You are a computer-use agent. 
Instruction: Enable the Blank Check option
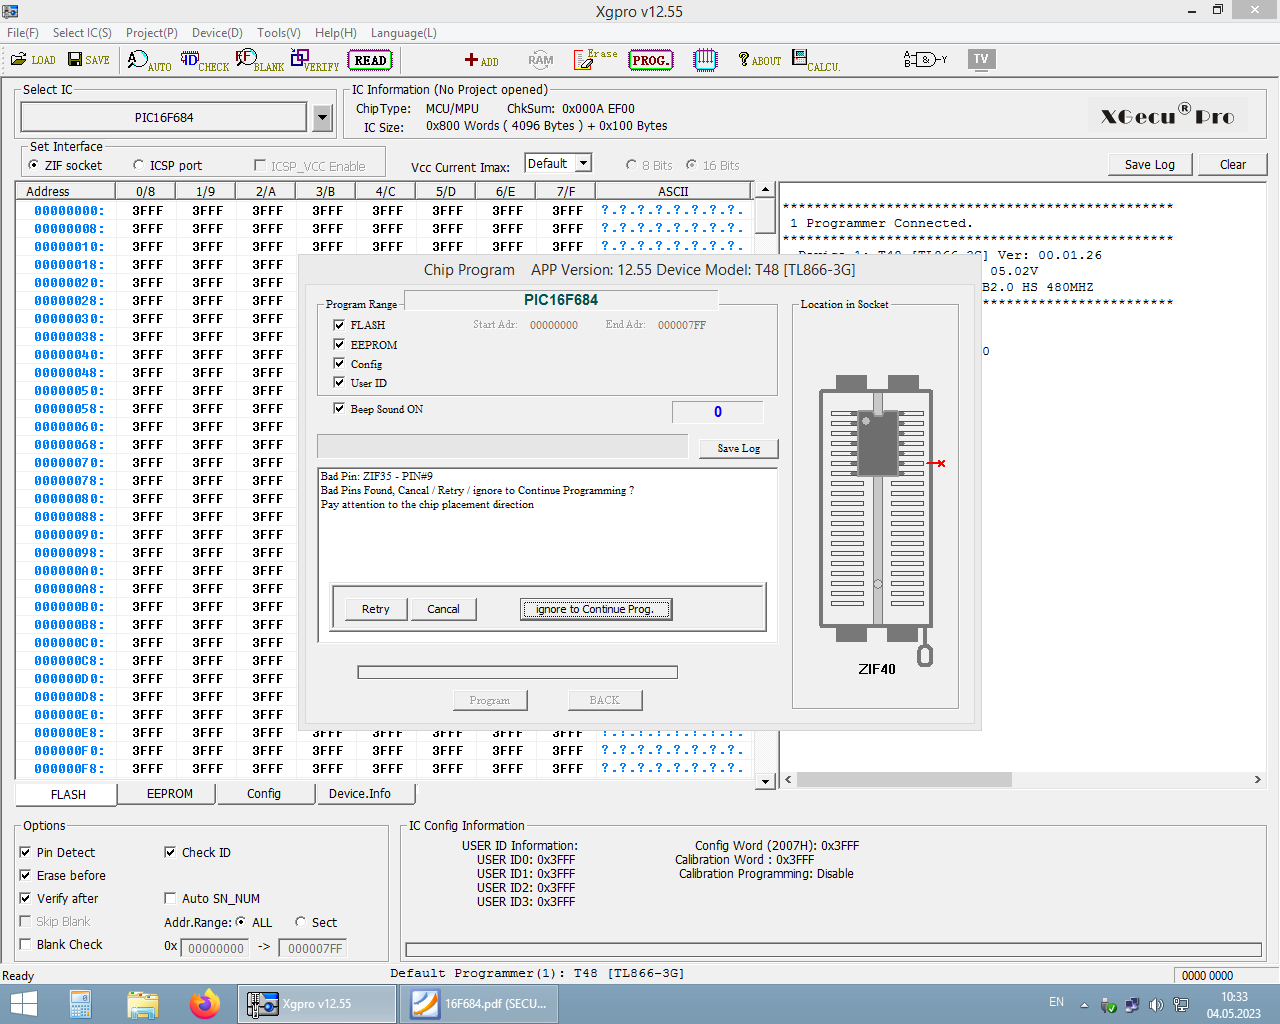pyautogui.click(x=25, y=944)
